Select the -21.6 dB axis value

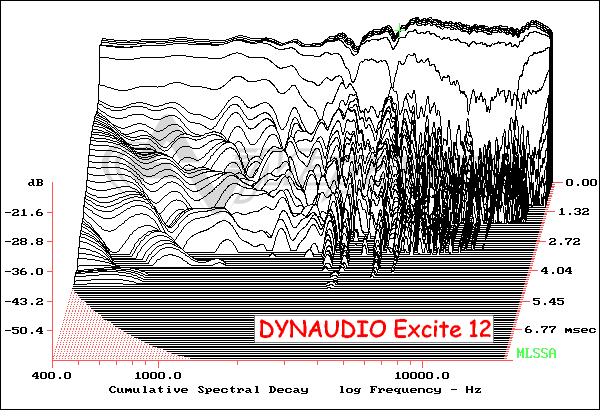click(x=24, y=212)
